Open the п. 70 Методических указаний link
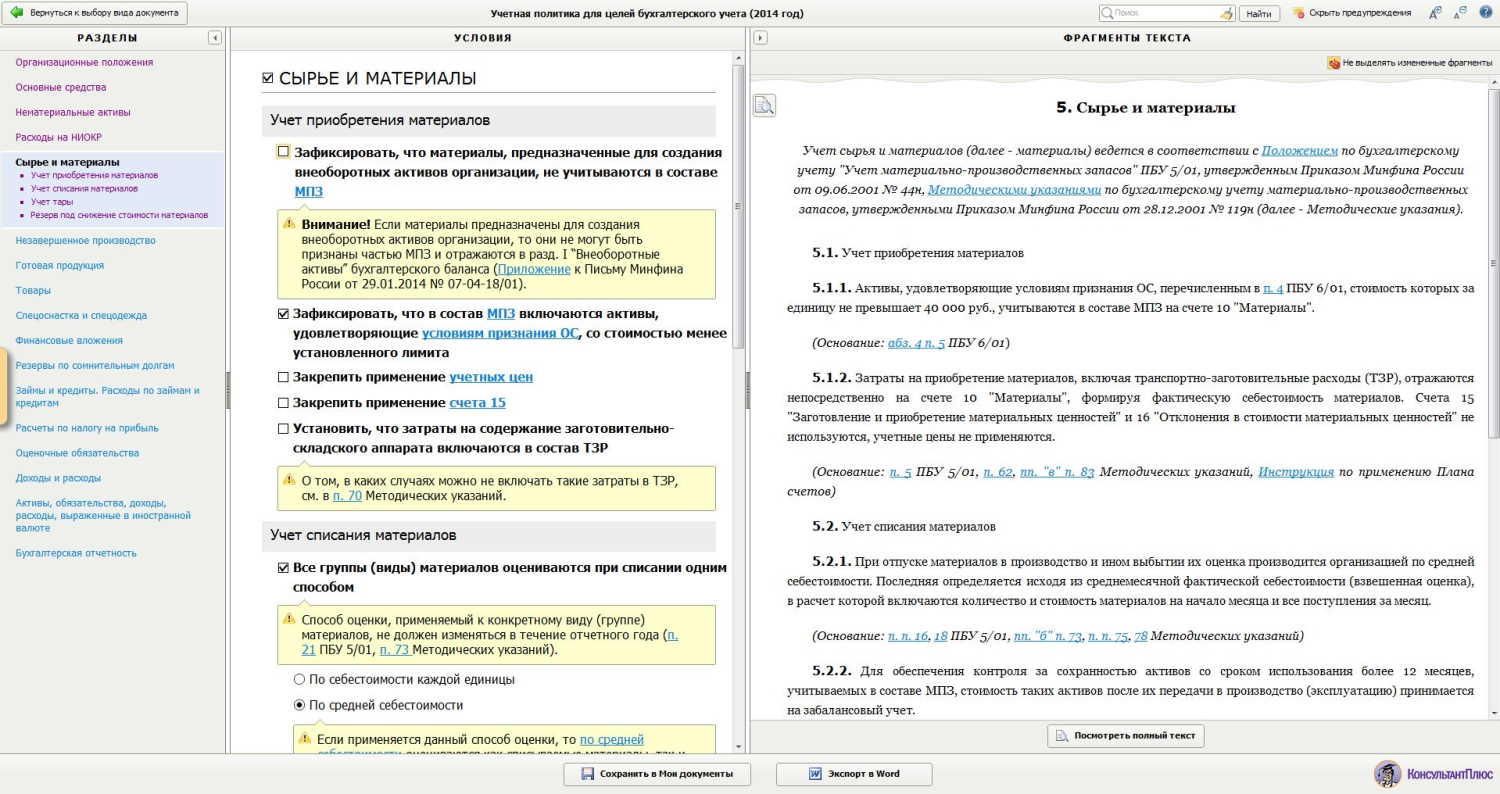The width and height of the screenshot is (1500, 794). click(x=347, y=495)
